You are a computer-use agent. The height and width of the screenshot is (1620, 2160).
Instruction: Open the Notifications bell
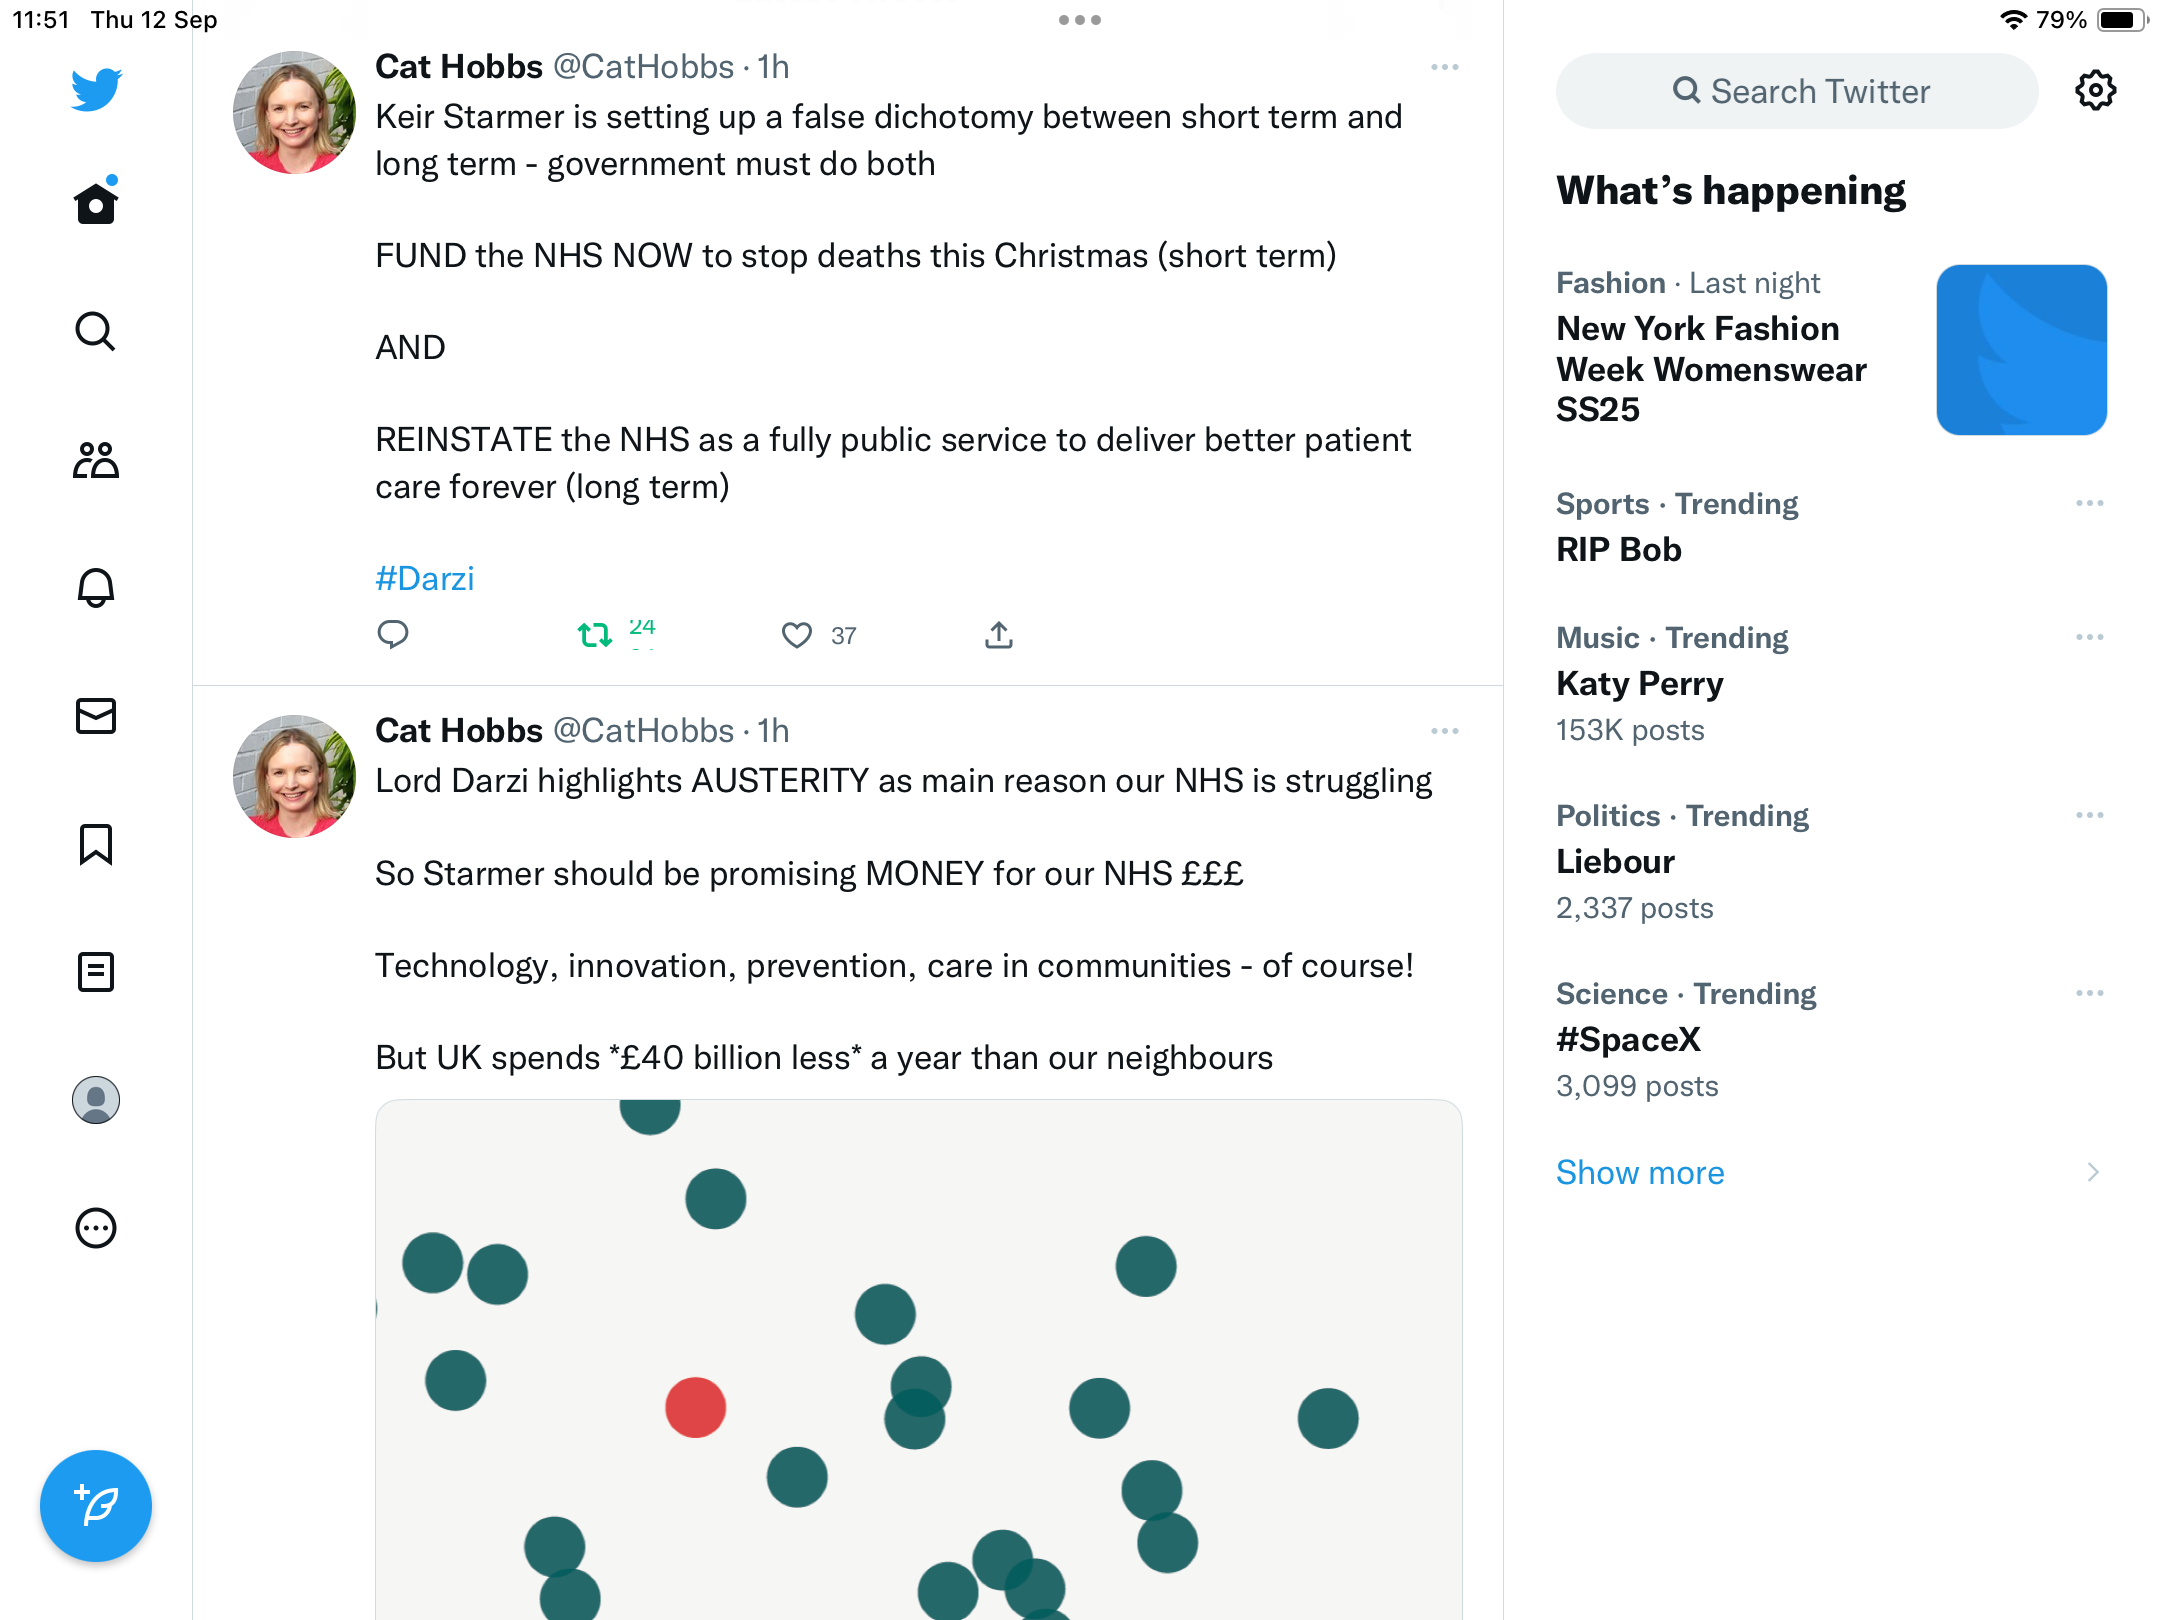pos(96,587)
